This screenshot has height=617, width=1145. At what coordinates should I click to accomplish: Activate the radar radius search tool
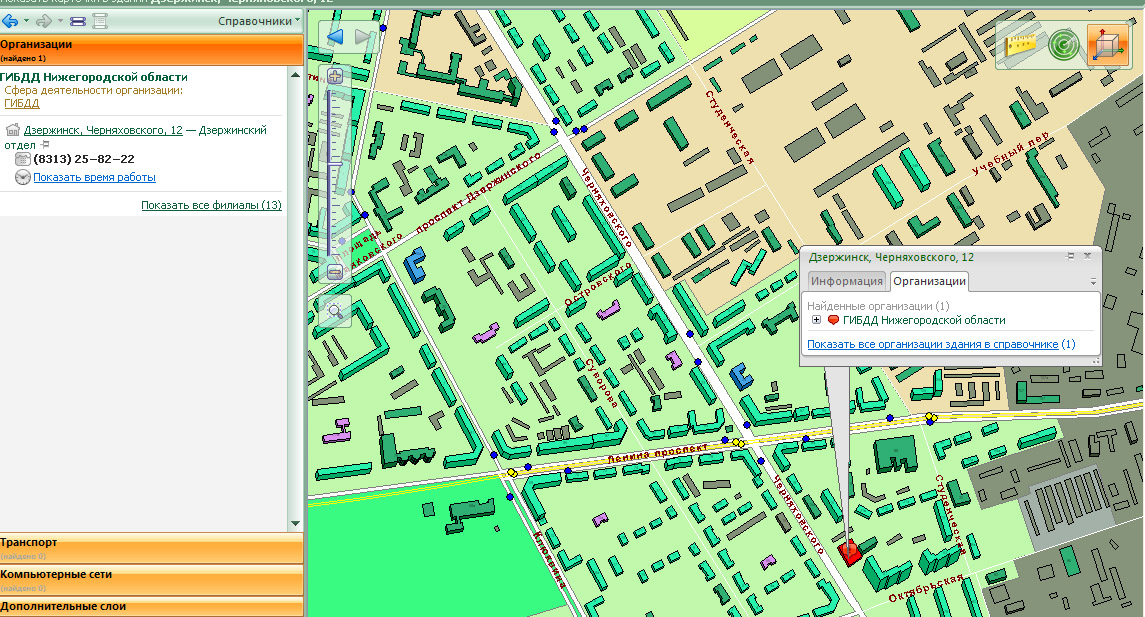point(1063,45)
